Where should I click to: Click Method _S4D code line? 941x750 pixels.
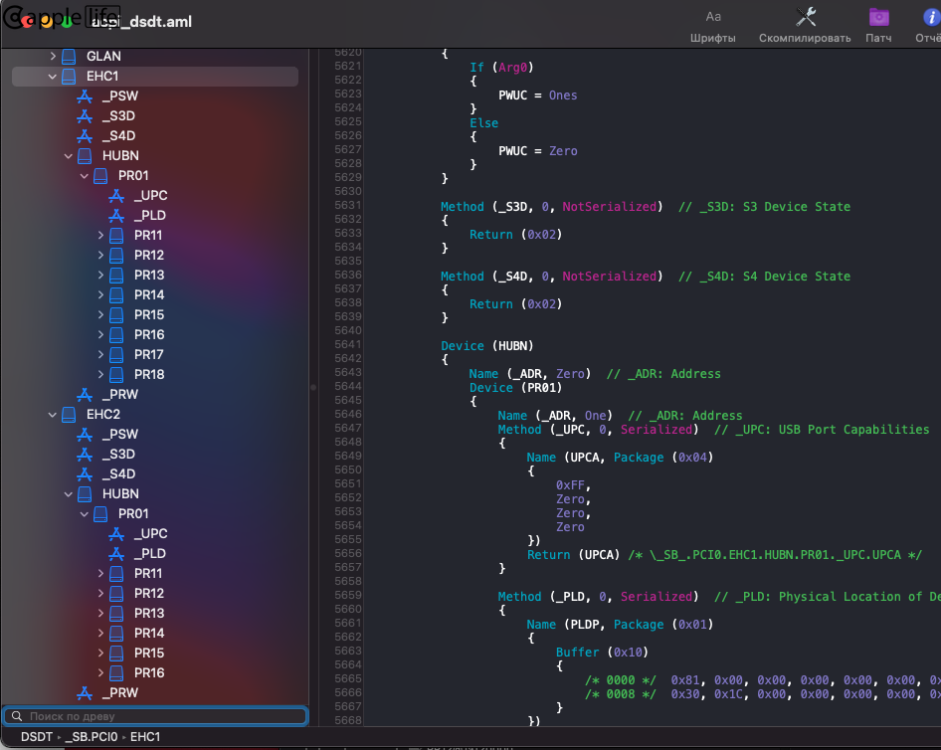[x=645, y=276]
